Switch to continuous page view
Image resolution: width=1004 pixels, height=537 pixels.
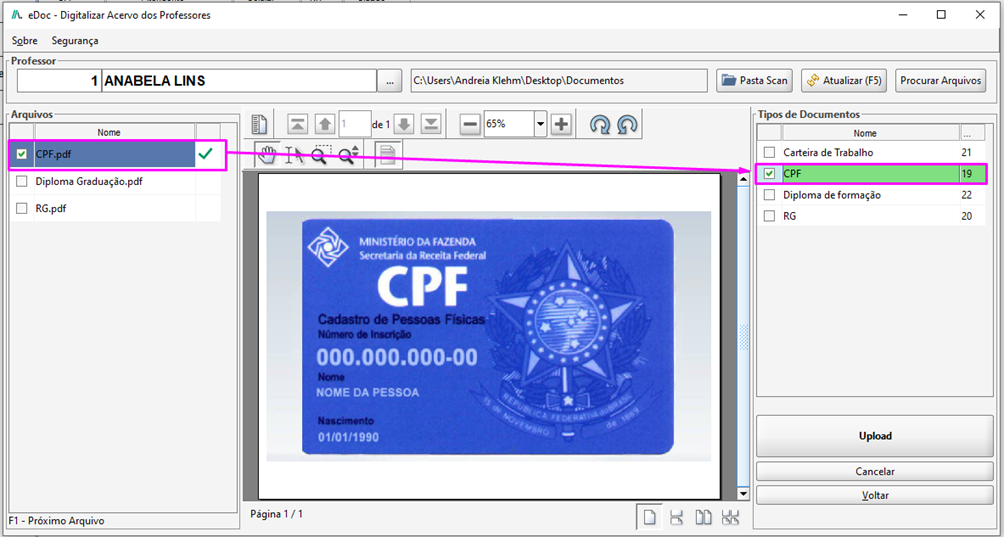(676, 517)
